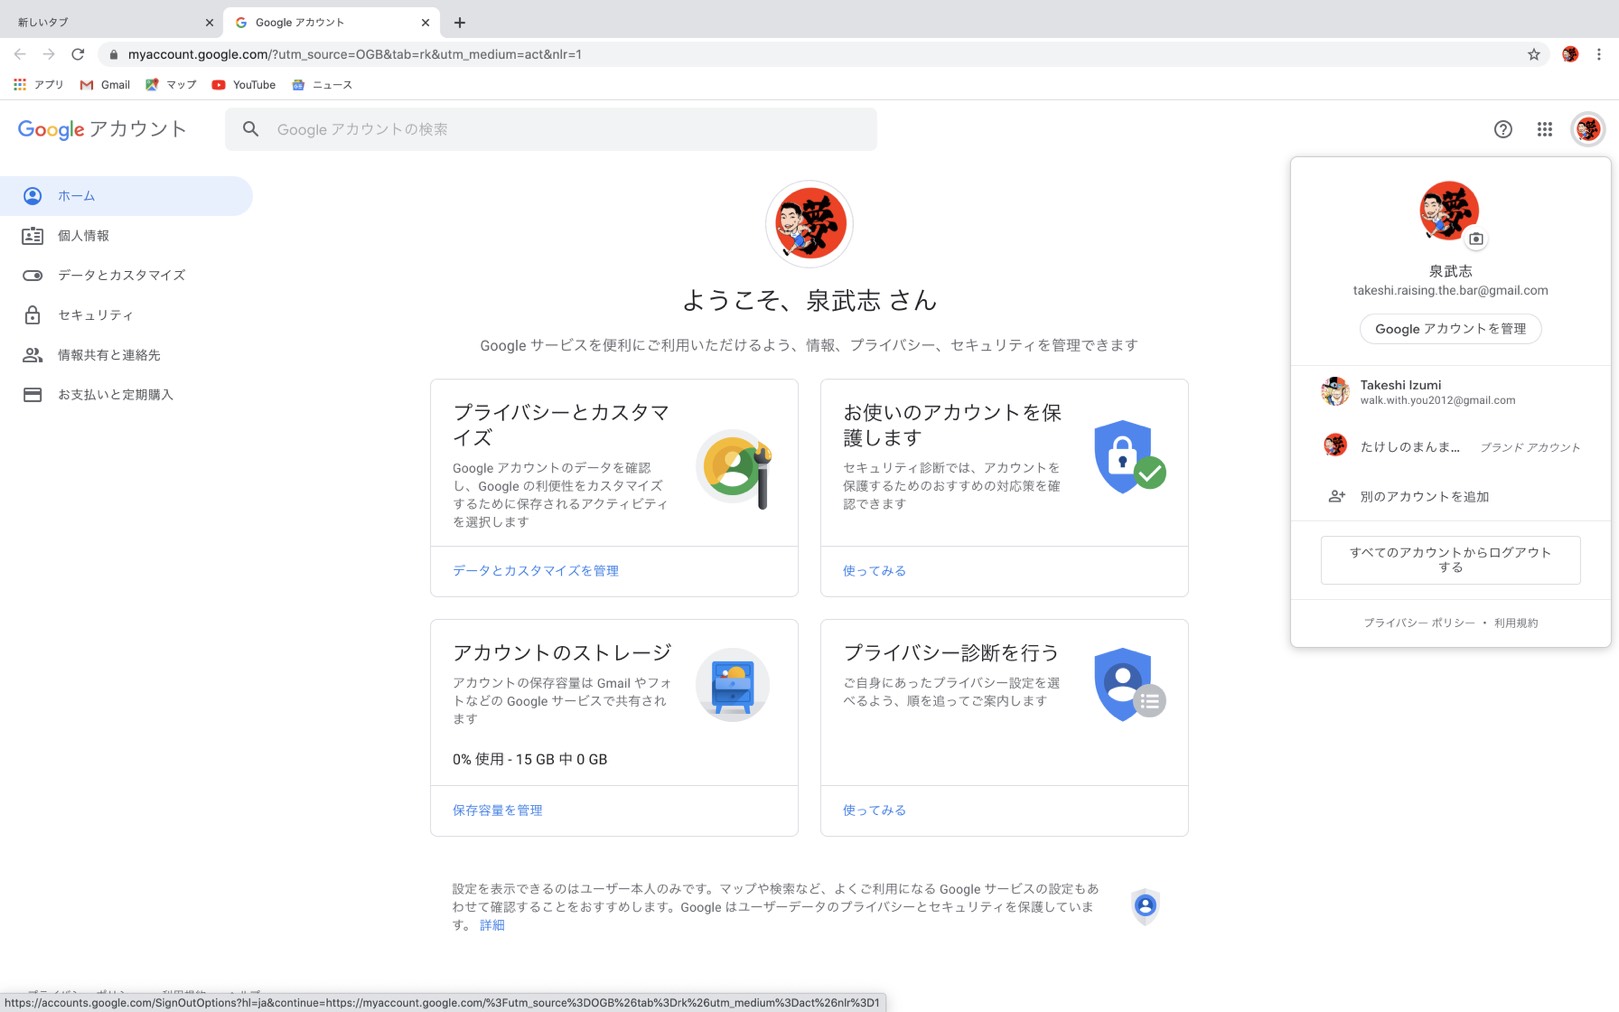Click privacy shield icon at page bottom

tap(1145, 906)
